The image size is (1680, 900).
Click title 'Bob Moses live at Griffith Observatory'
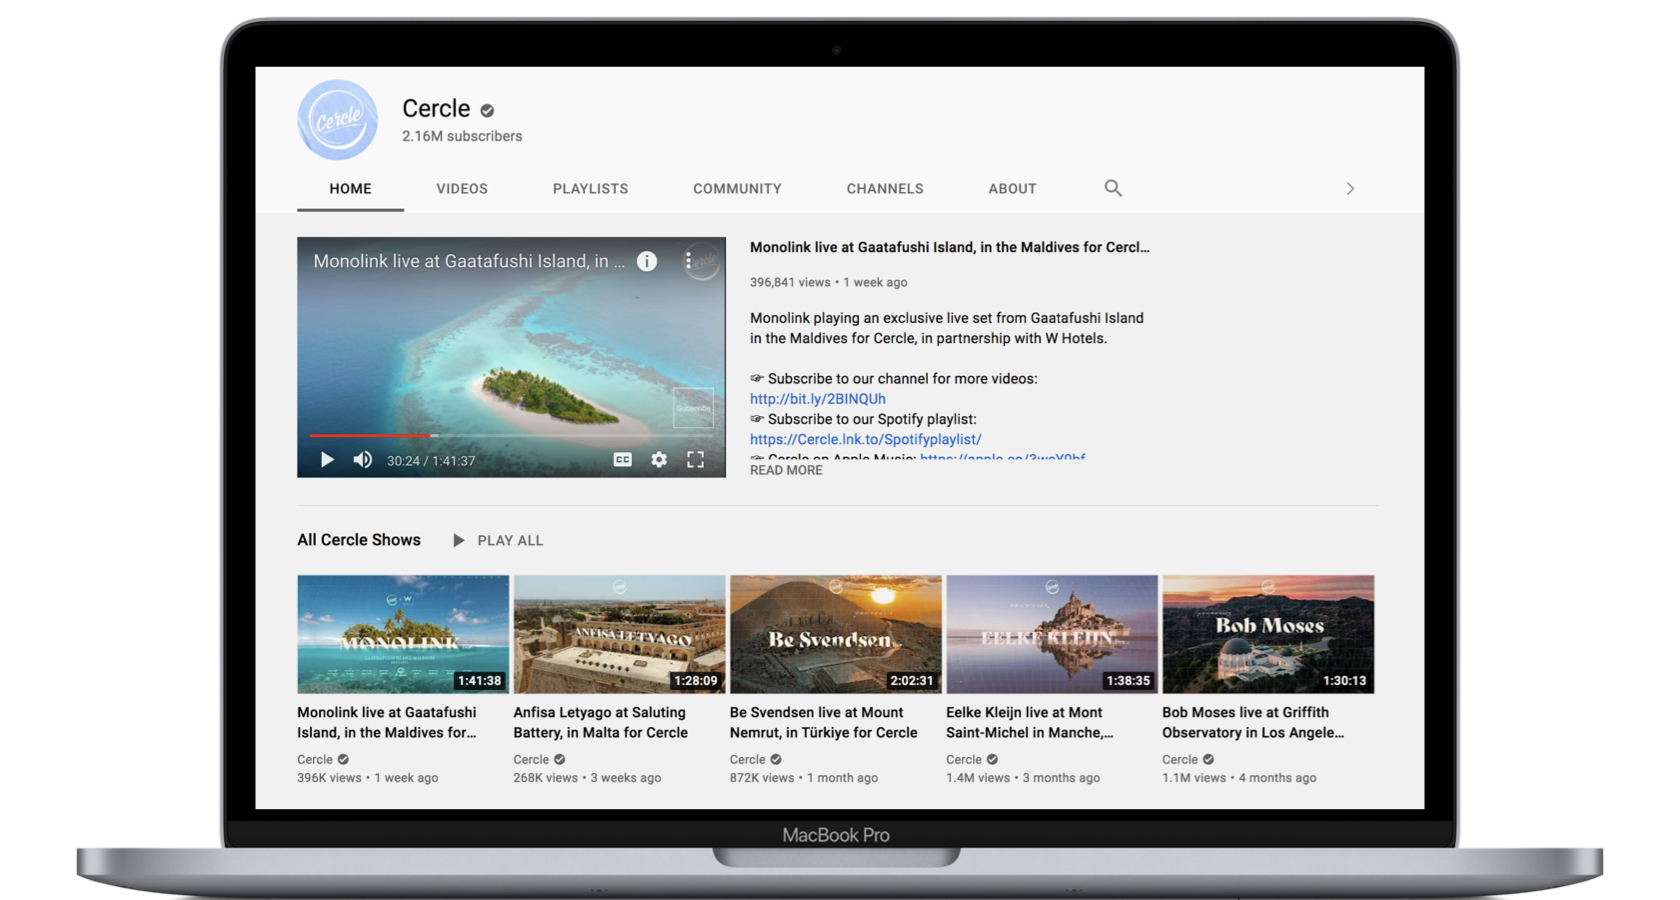pos(1253,722)
